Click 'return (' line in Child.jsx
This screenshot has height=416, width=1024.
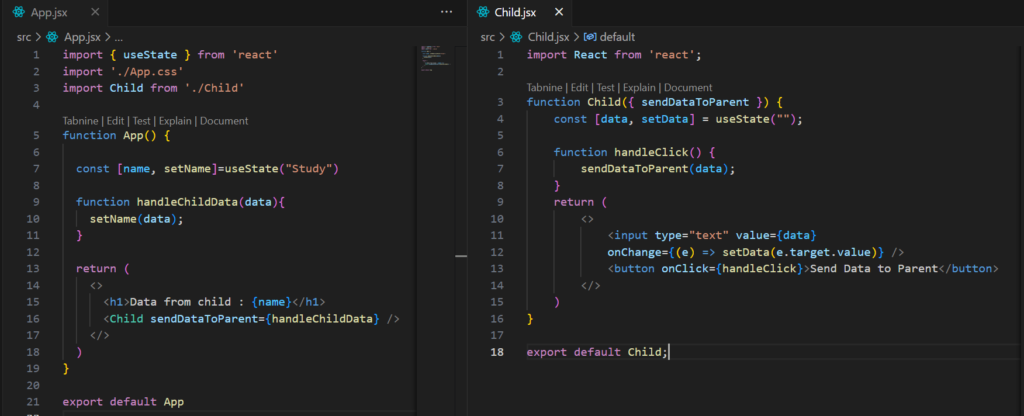click(581, 202)
